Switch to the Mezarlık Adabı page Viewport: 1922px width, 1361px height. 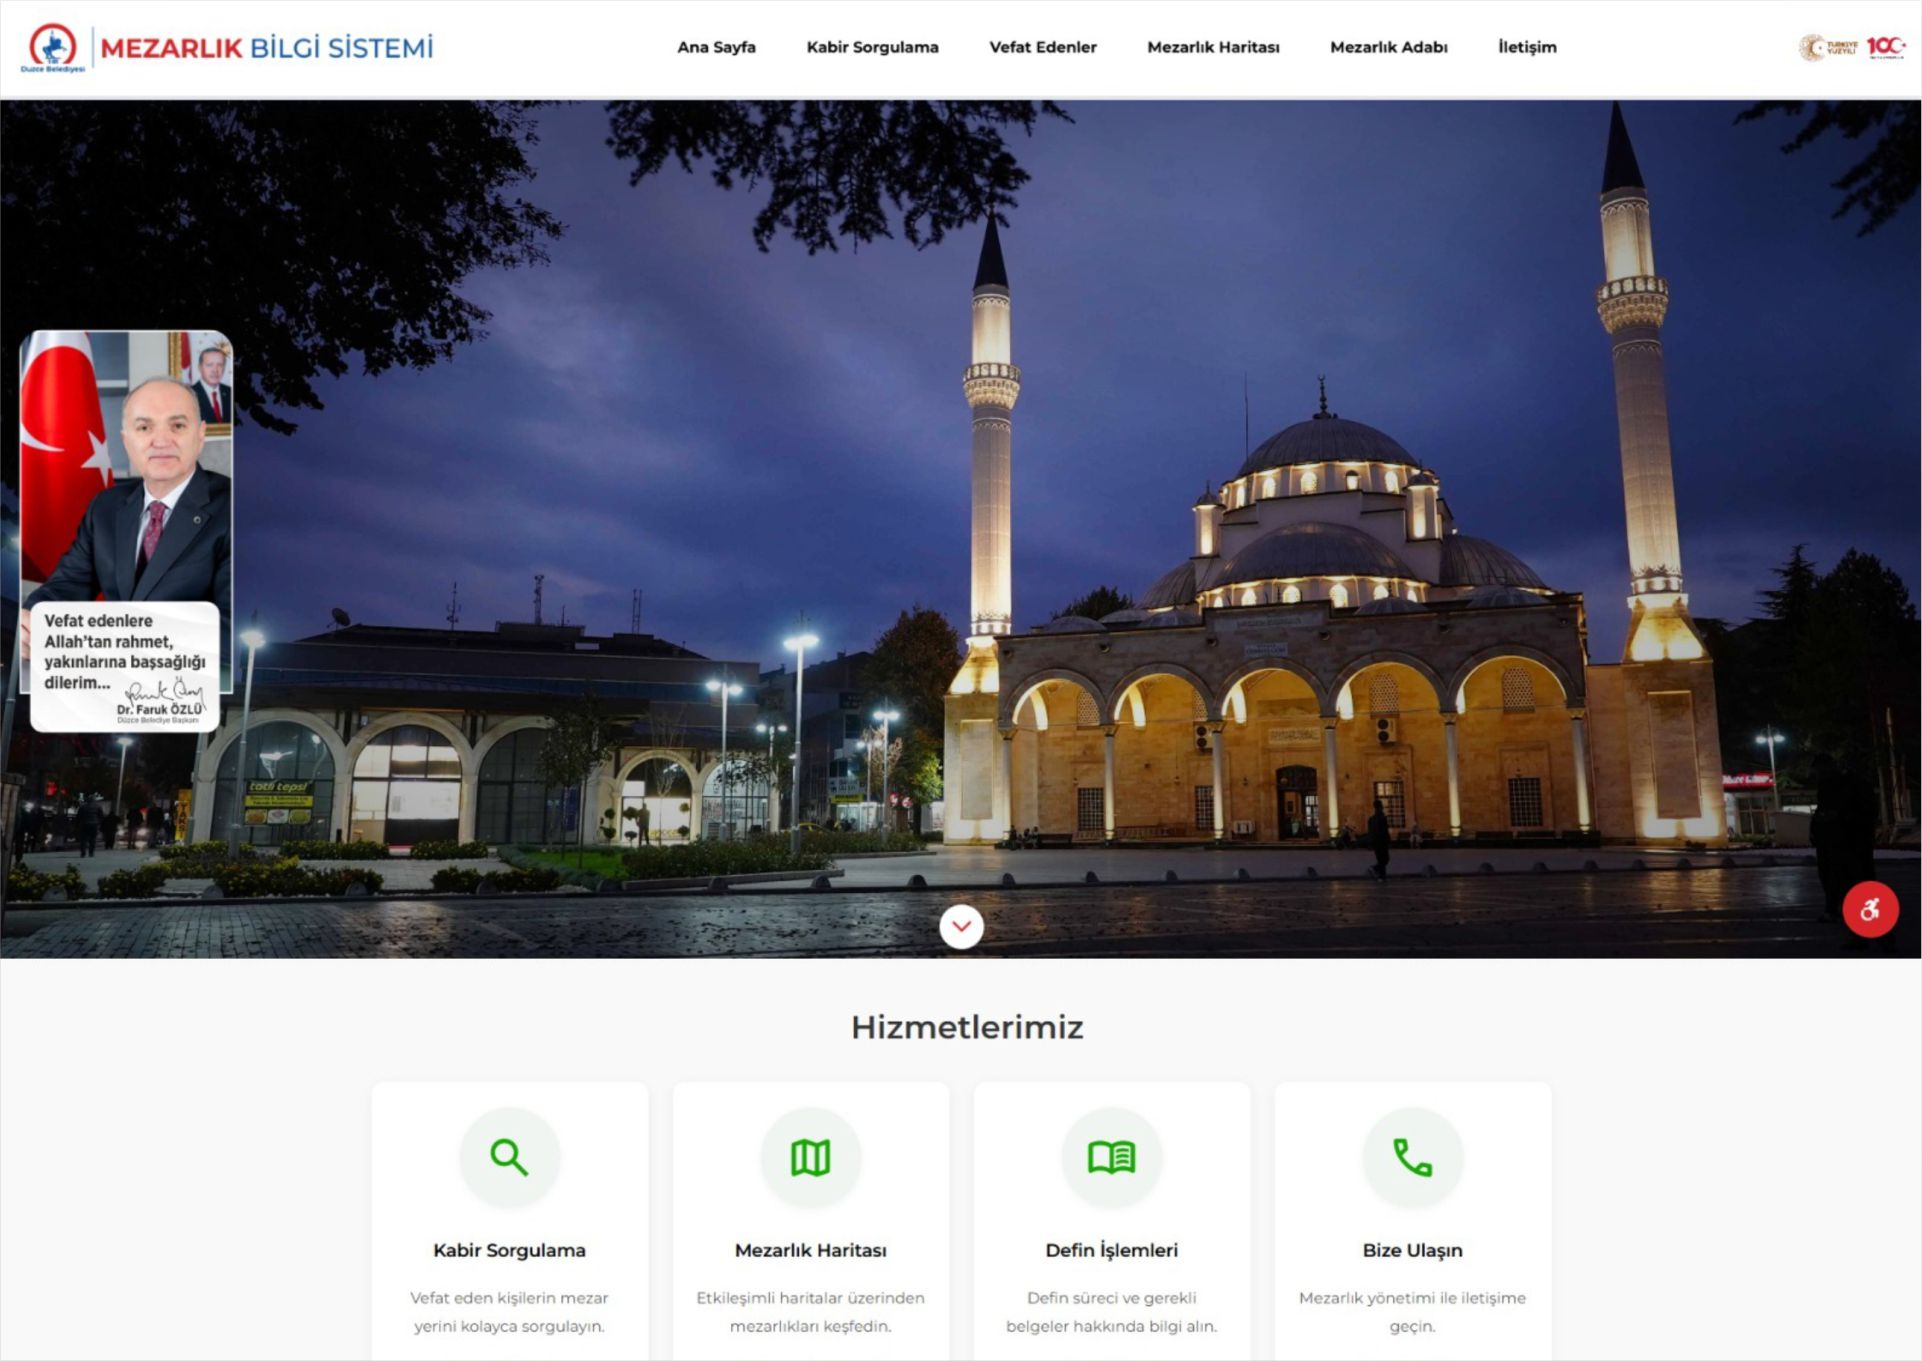1389,46
